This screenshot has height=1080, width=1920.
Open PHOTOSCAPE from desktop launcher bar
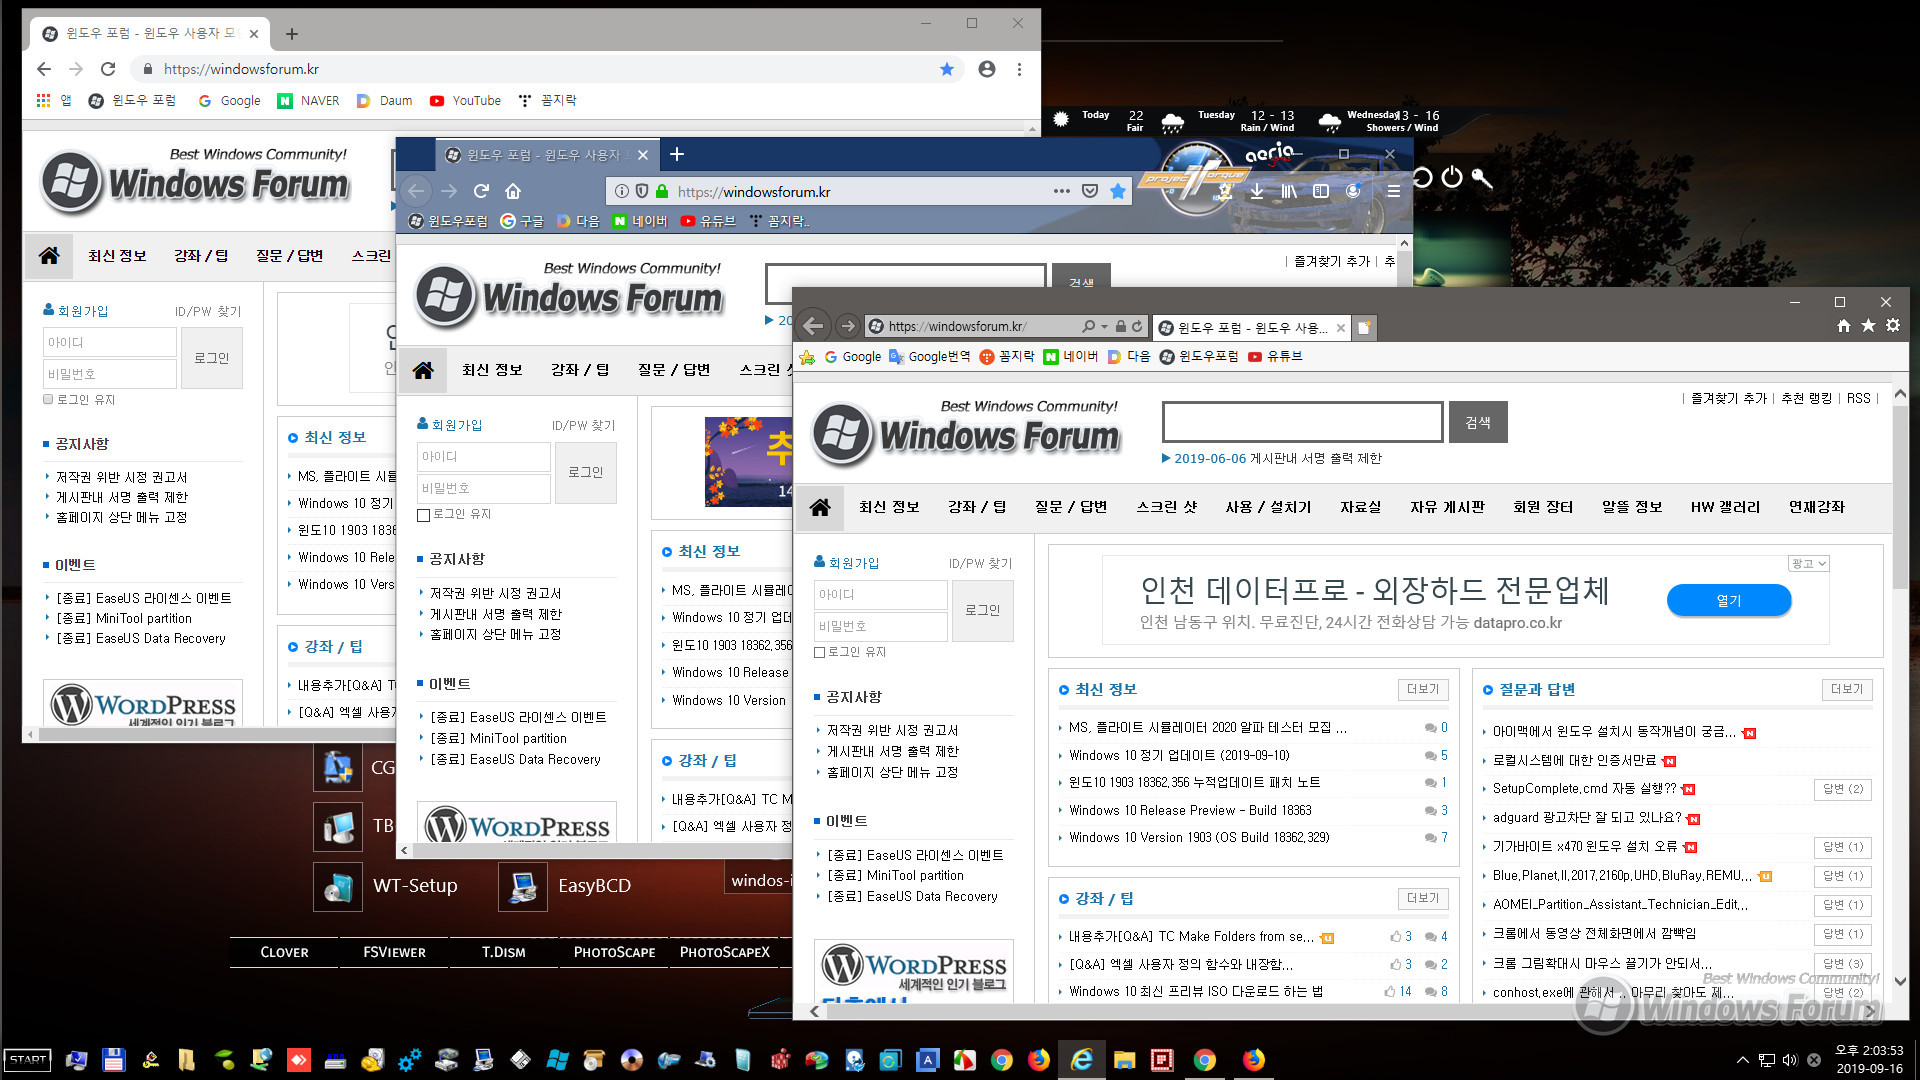click(x=614, y=952)
